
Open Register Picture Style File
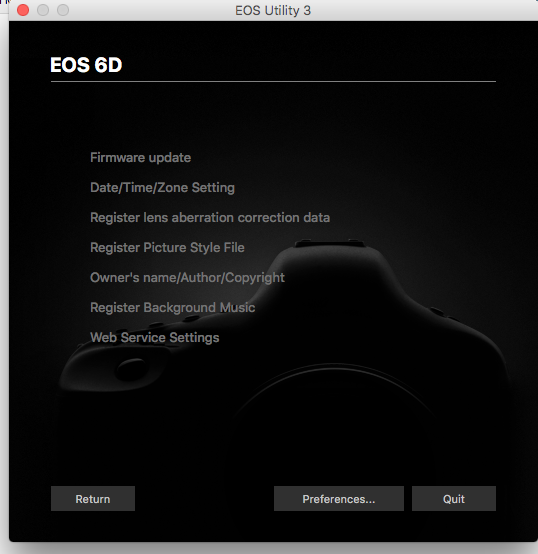(167, 248)
